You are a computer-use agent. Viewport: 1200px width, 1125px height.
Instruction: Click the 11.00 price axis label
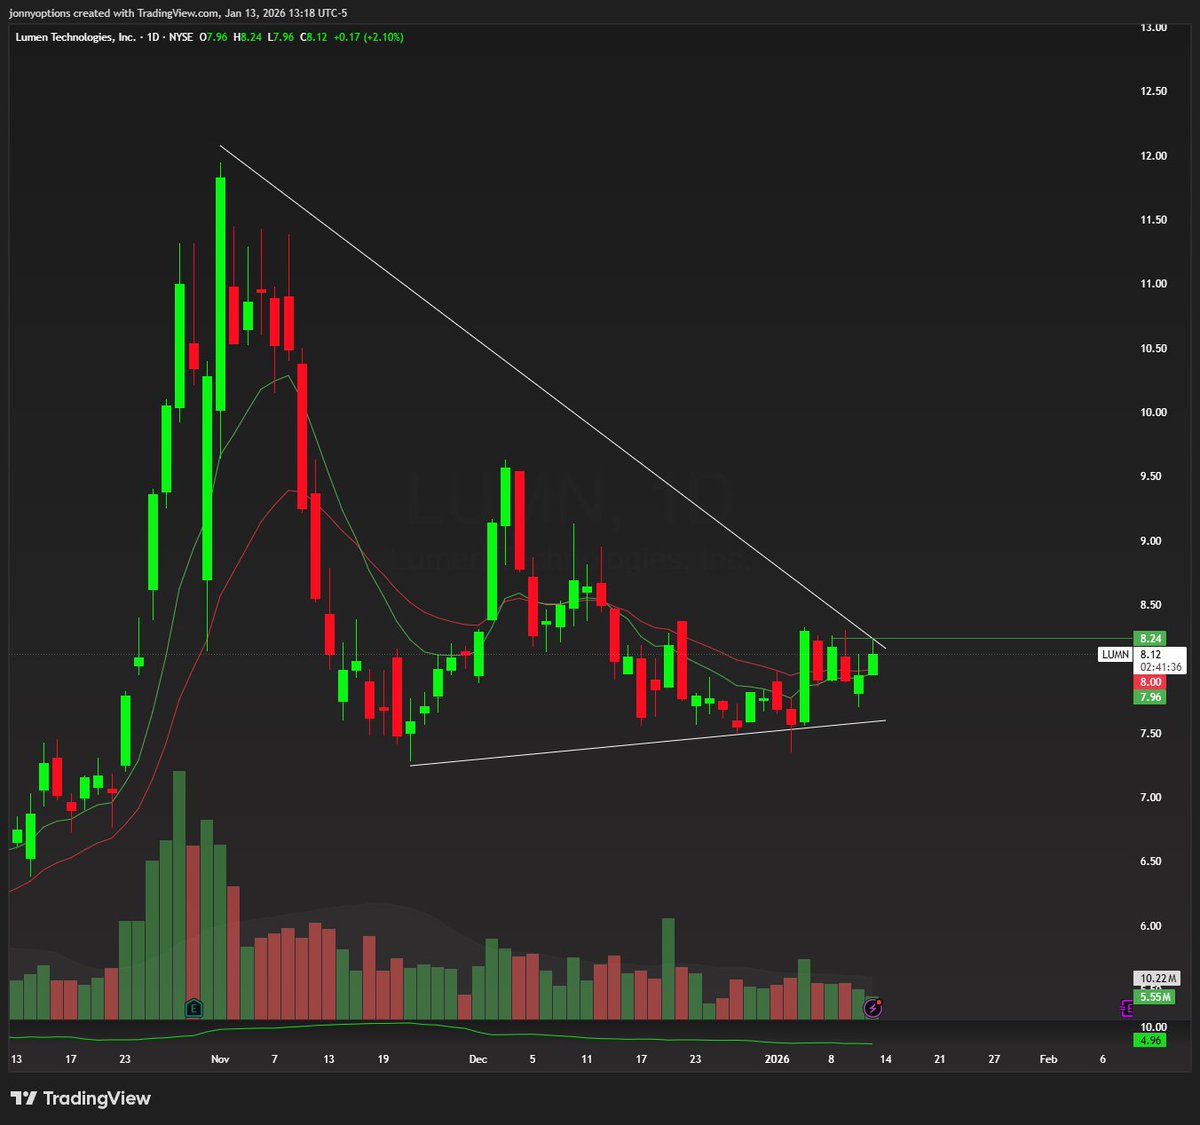tap(1153, 284)
